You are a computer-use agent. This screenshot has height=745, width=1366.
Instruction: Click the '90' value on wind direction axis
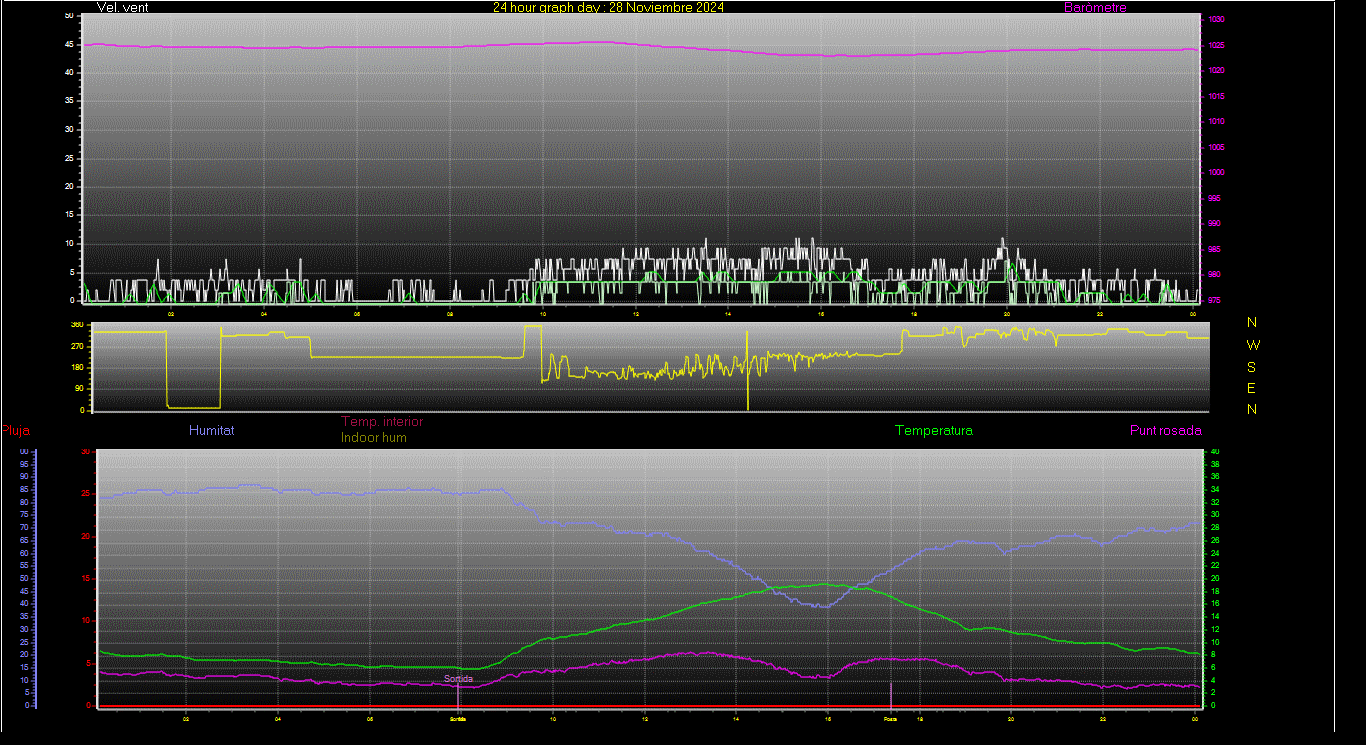[x=78, y=389]
